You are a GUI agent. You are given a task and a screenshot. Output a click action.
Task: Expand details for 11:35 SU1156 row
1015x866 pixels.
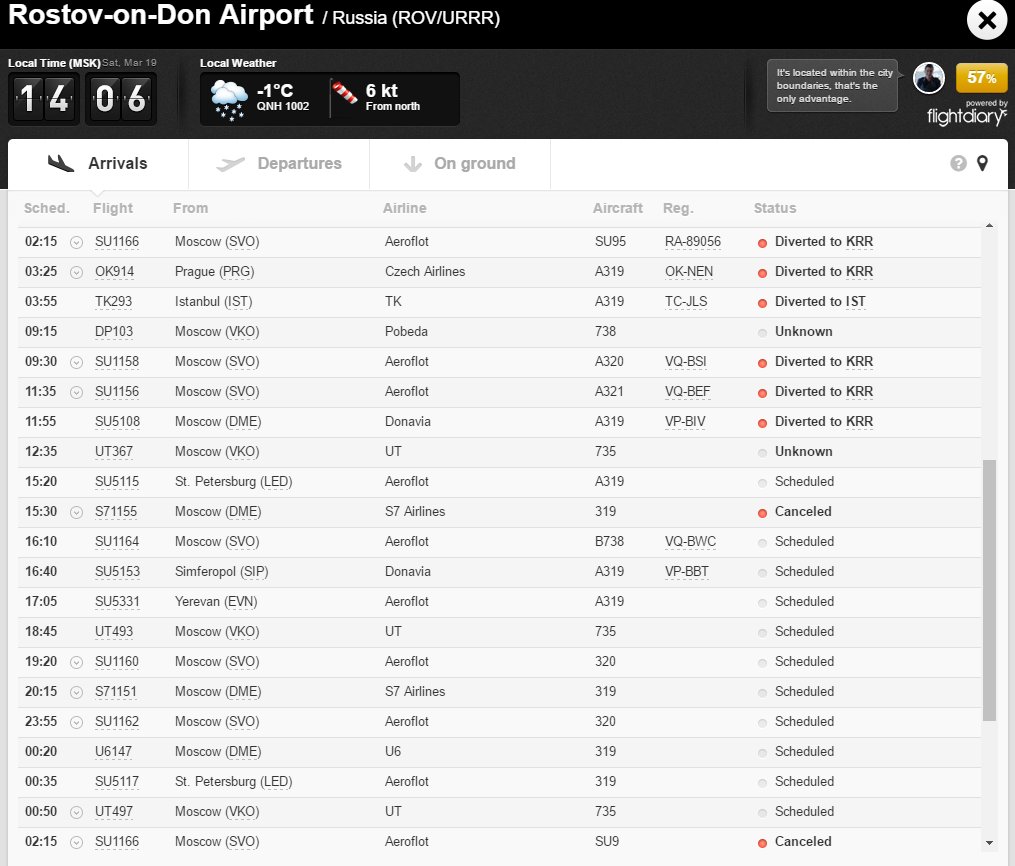[76, 392]
